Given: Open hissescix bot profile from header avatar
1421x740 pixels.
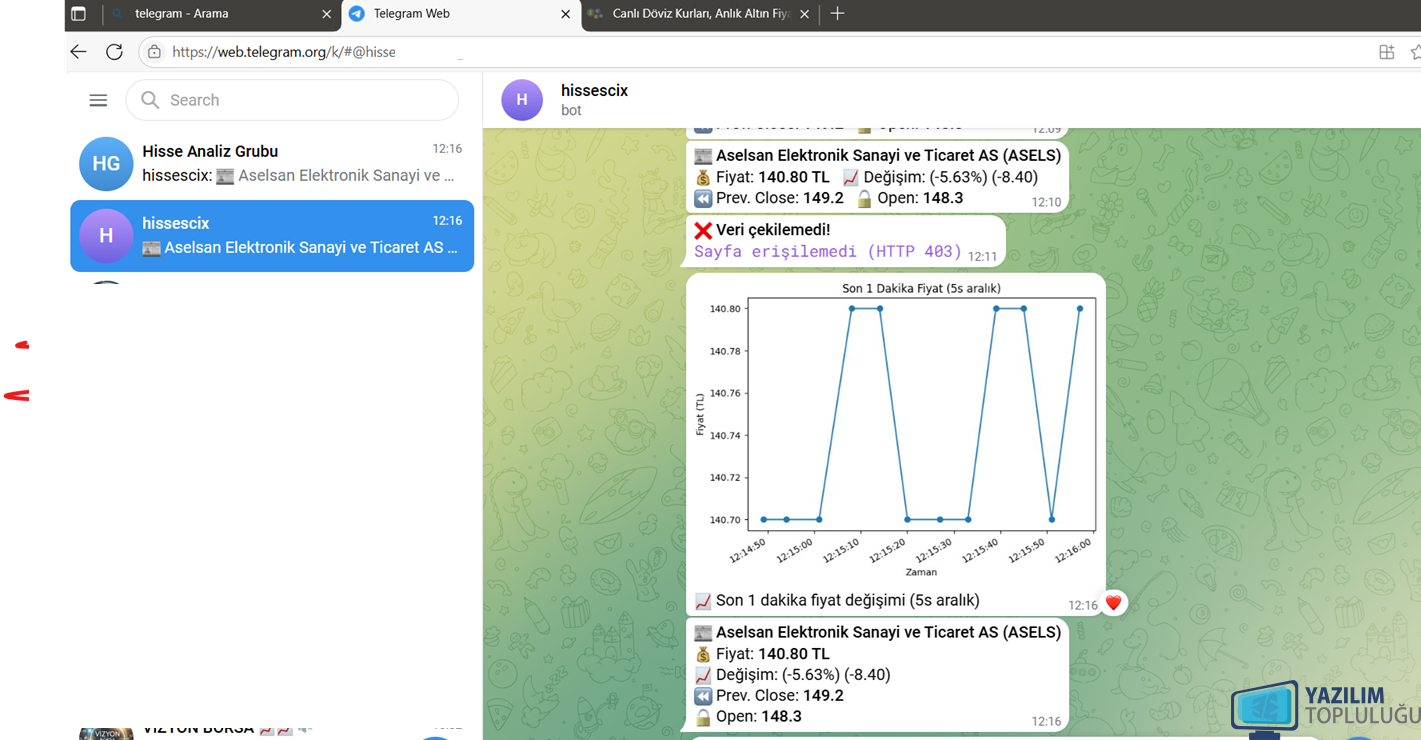Looking at the screenshot, I should click(x=522, y=100).
